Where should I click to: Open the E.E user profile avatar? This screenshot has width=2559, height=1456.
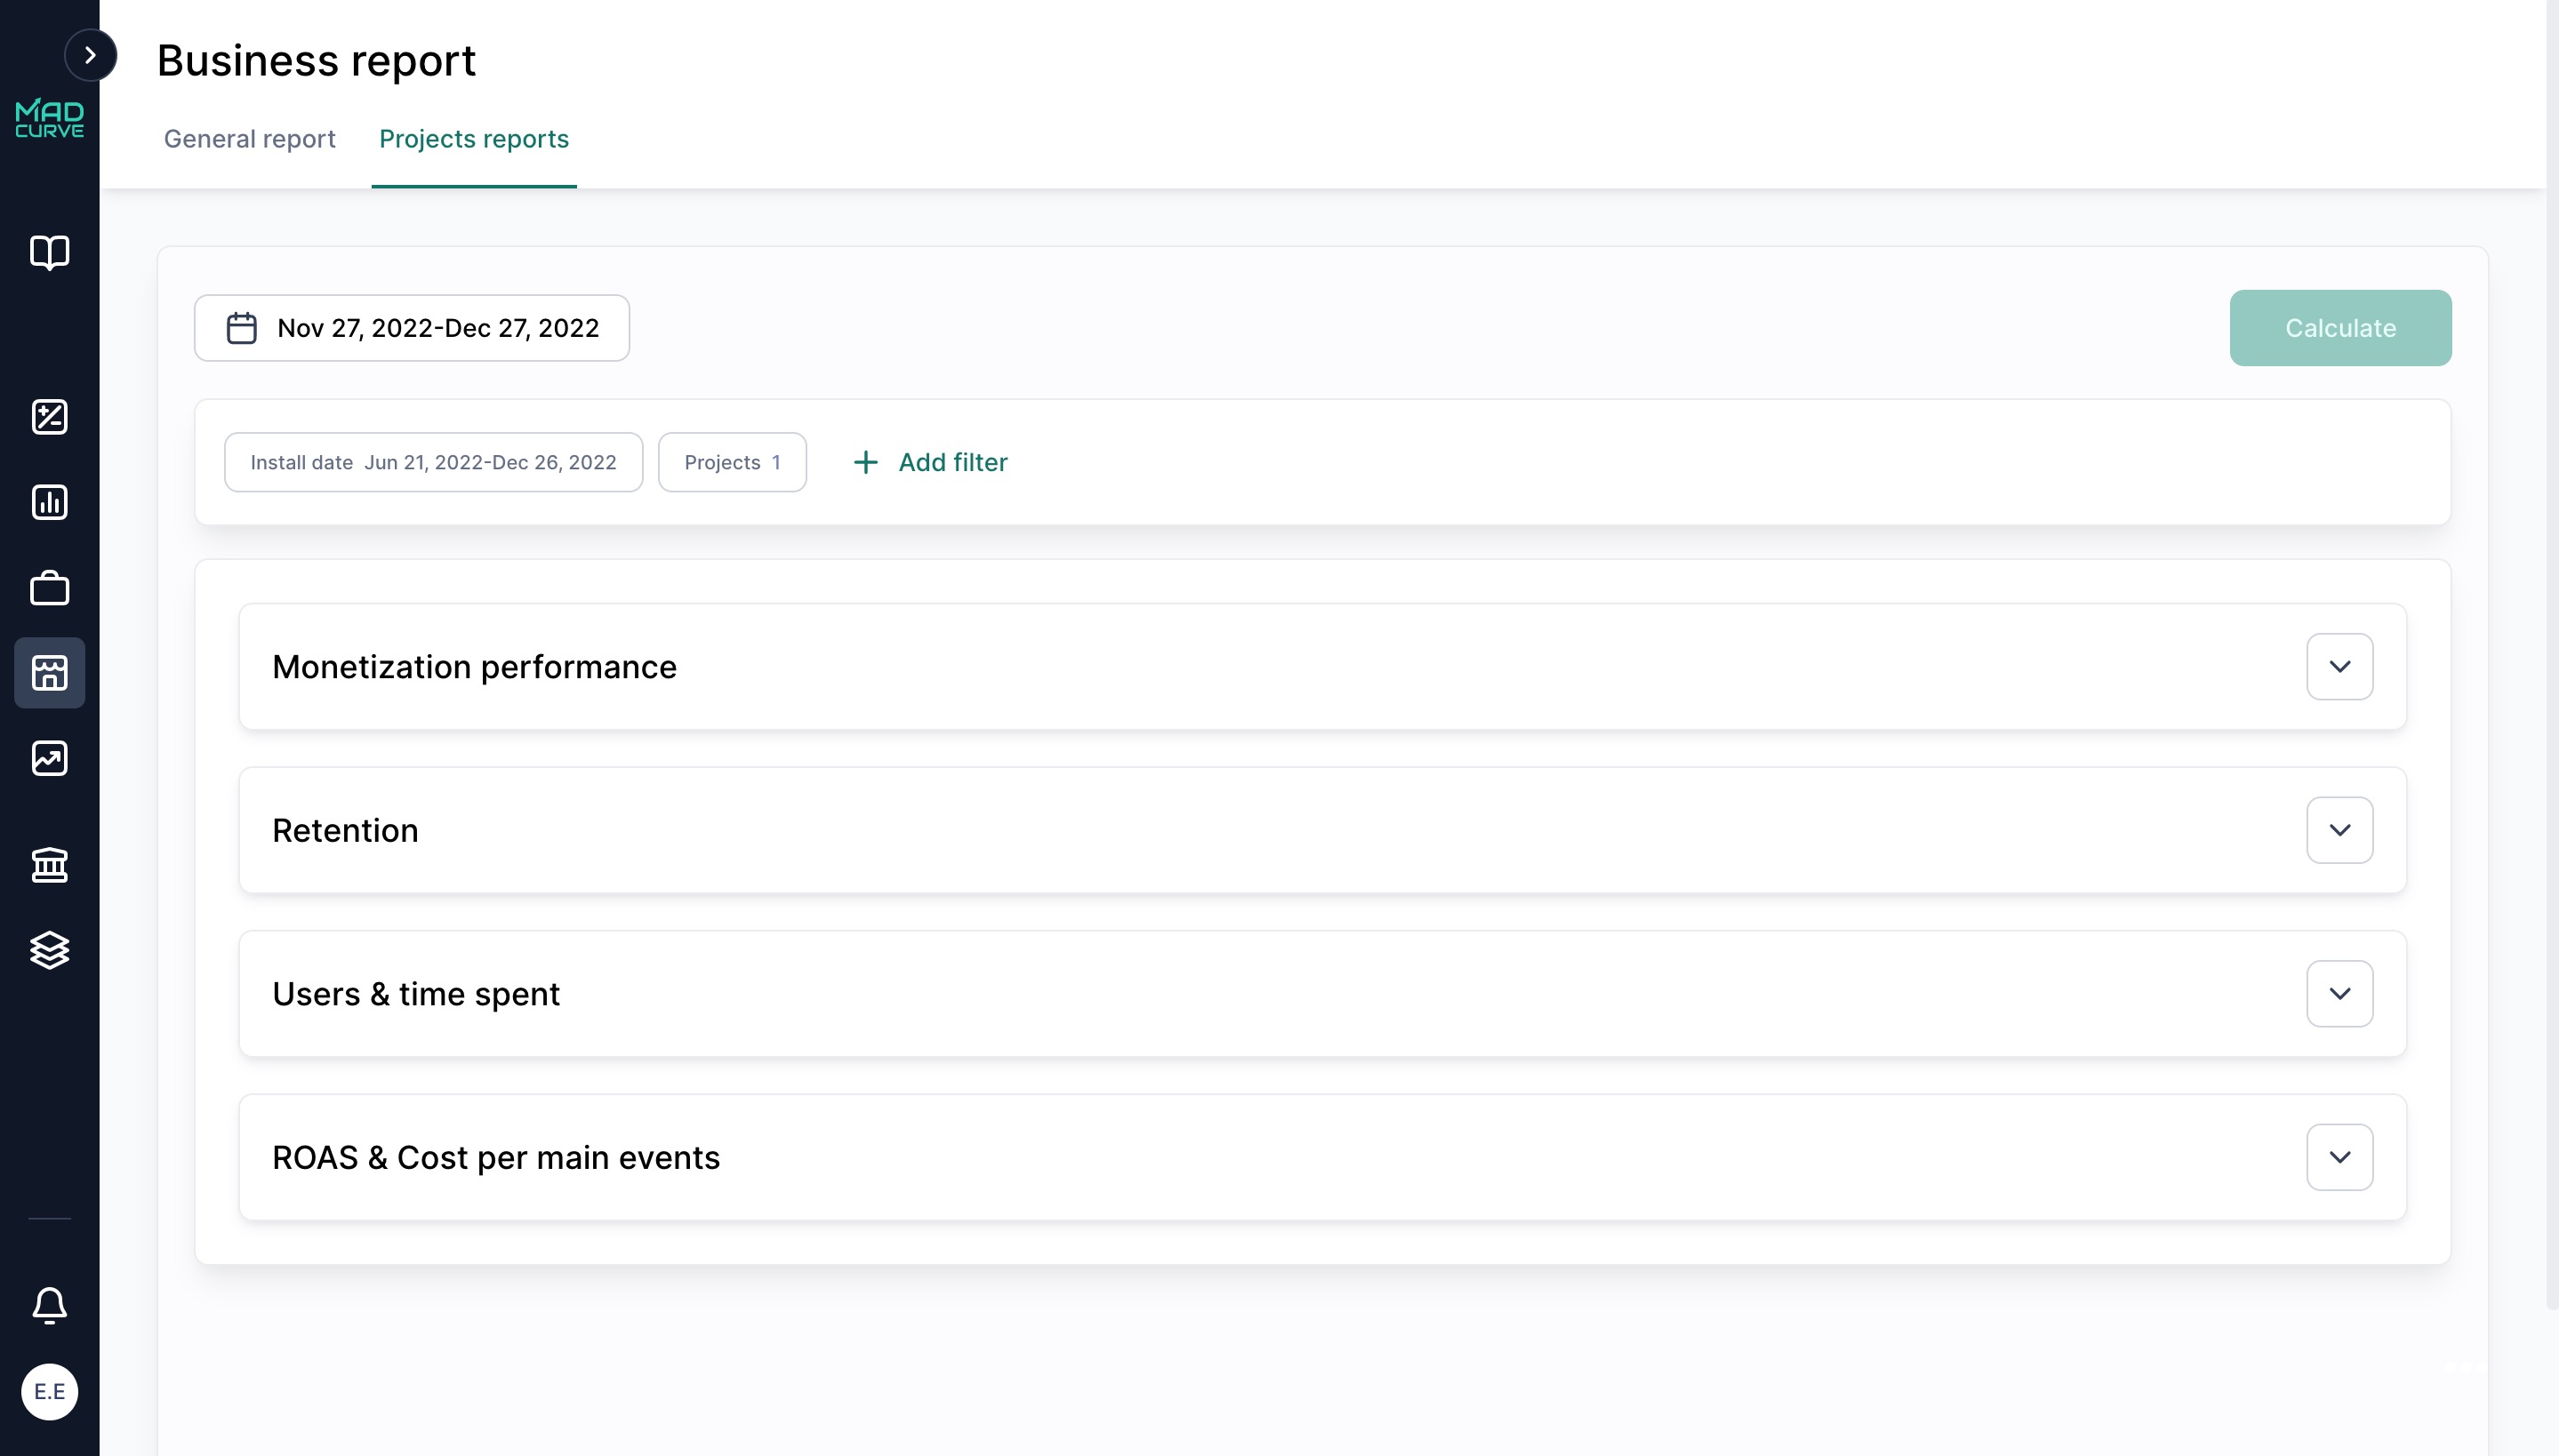pyautogui.click(x=49, y=1391)
